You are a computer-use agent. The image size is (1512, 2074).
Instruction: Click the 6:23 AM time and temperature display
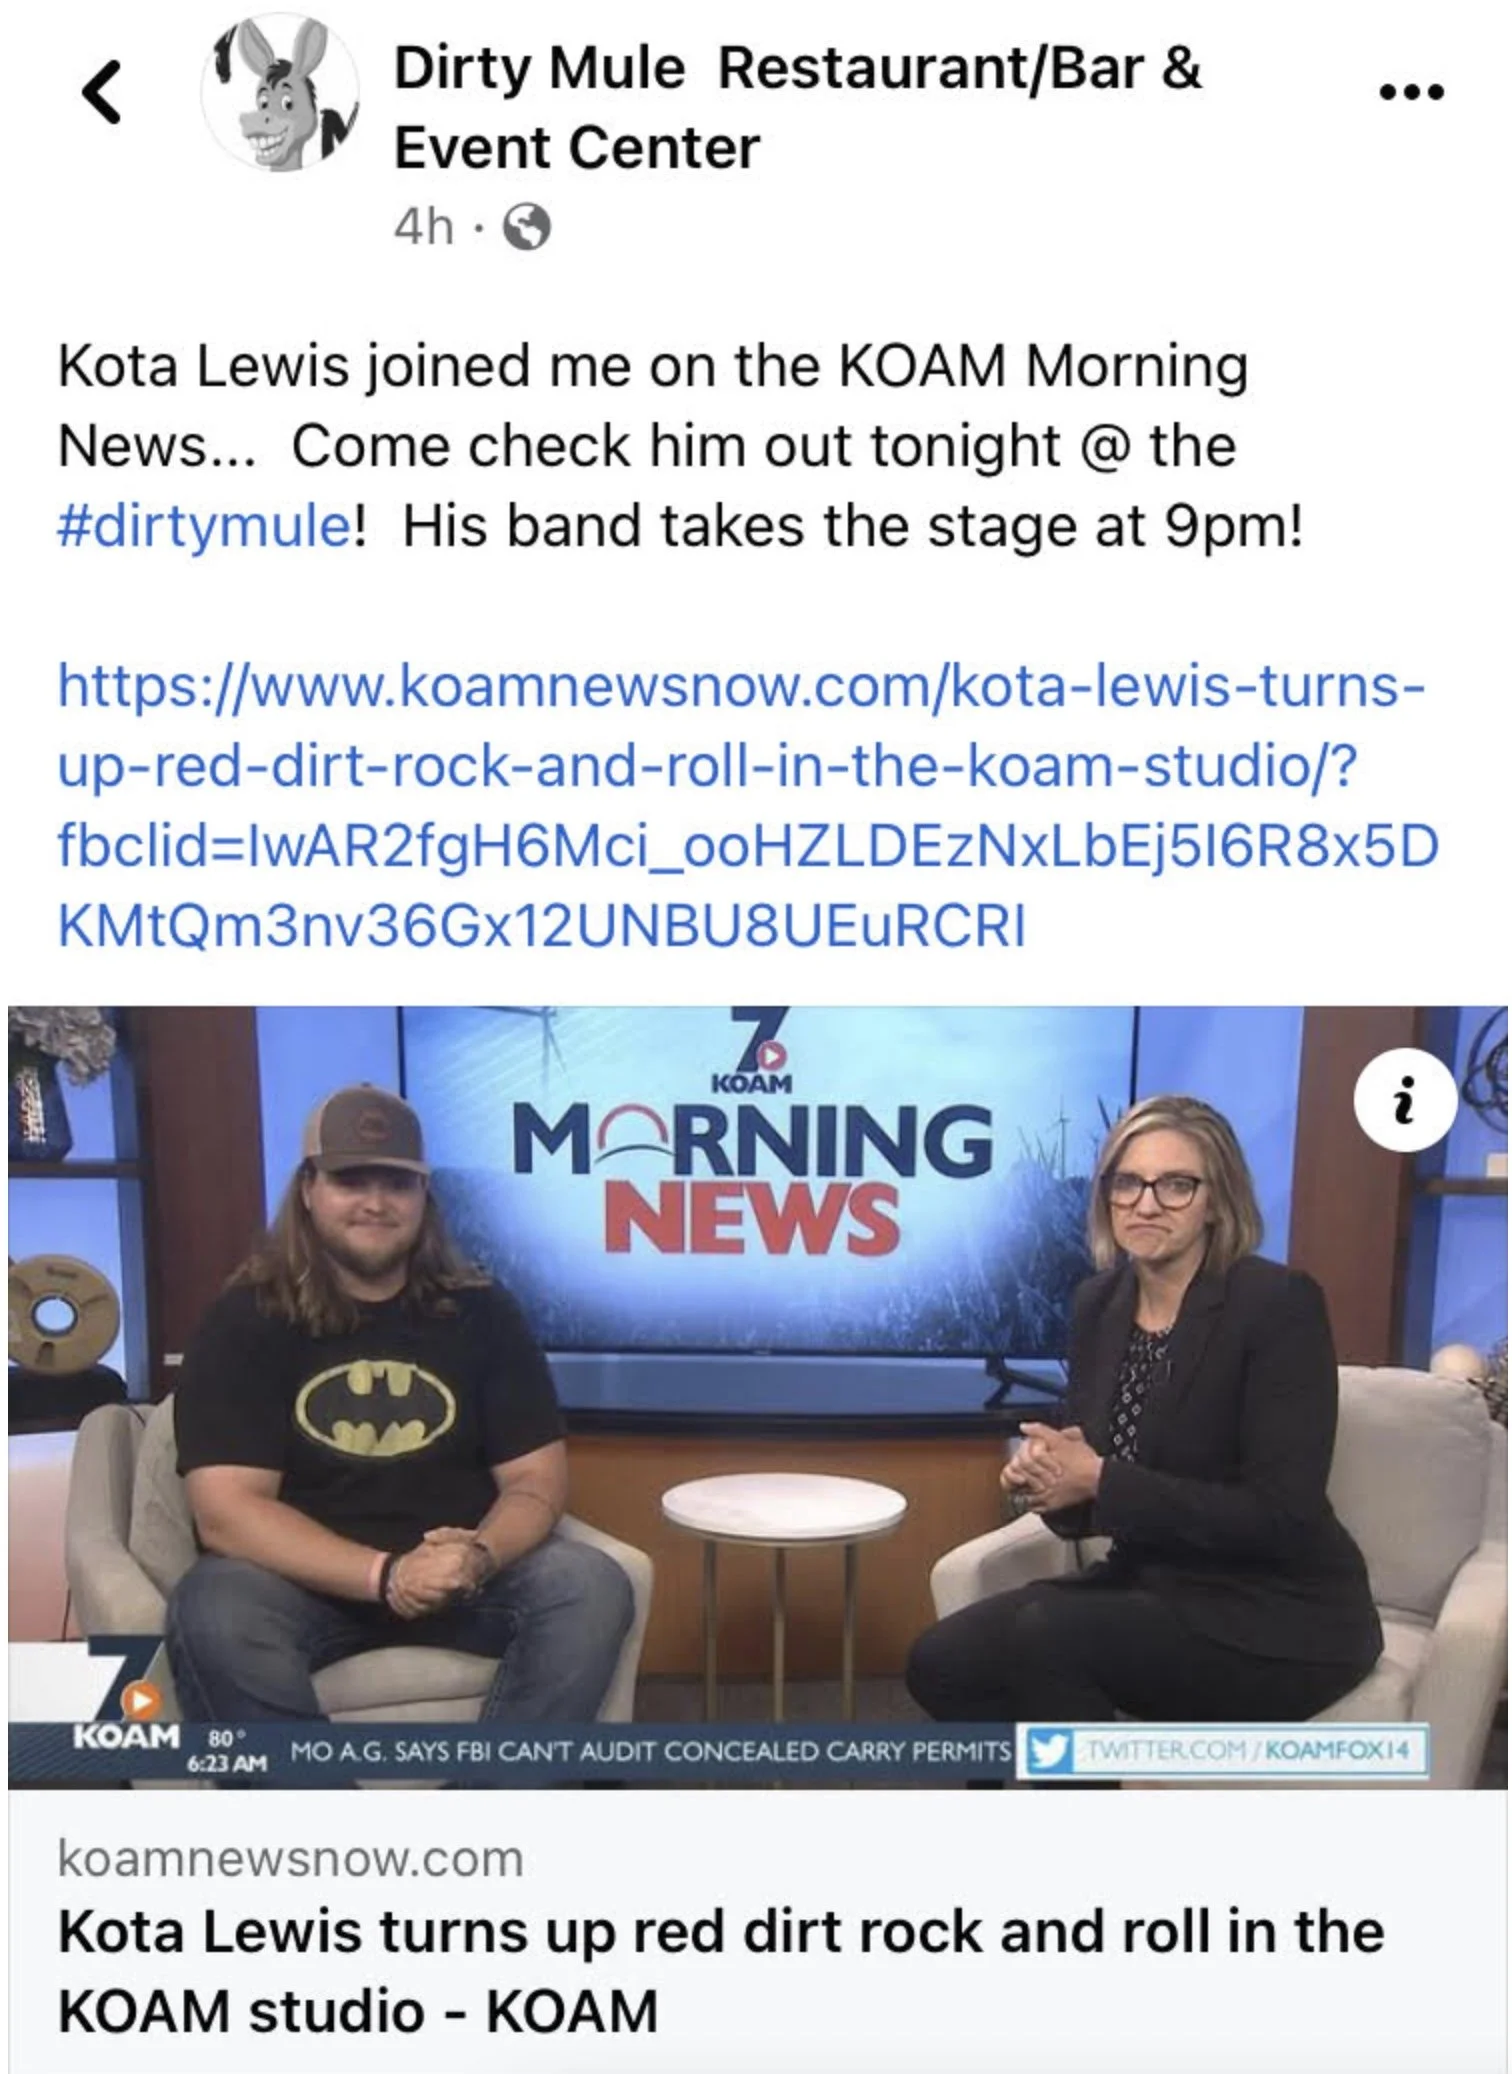click(227, 1753)
